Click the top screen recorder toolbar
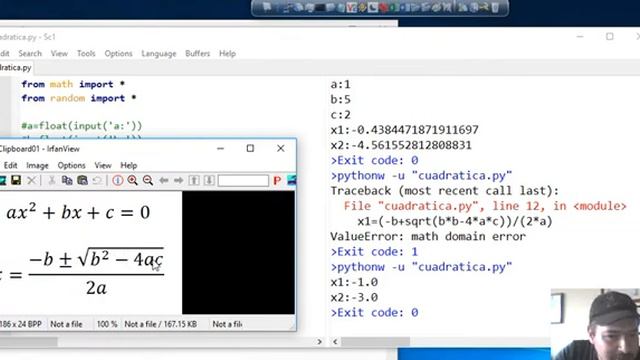The width and height of the screenshot is (640, 360). 380,8
